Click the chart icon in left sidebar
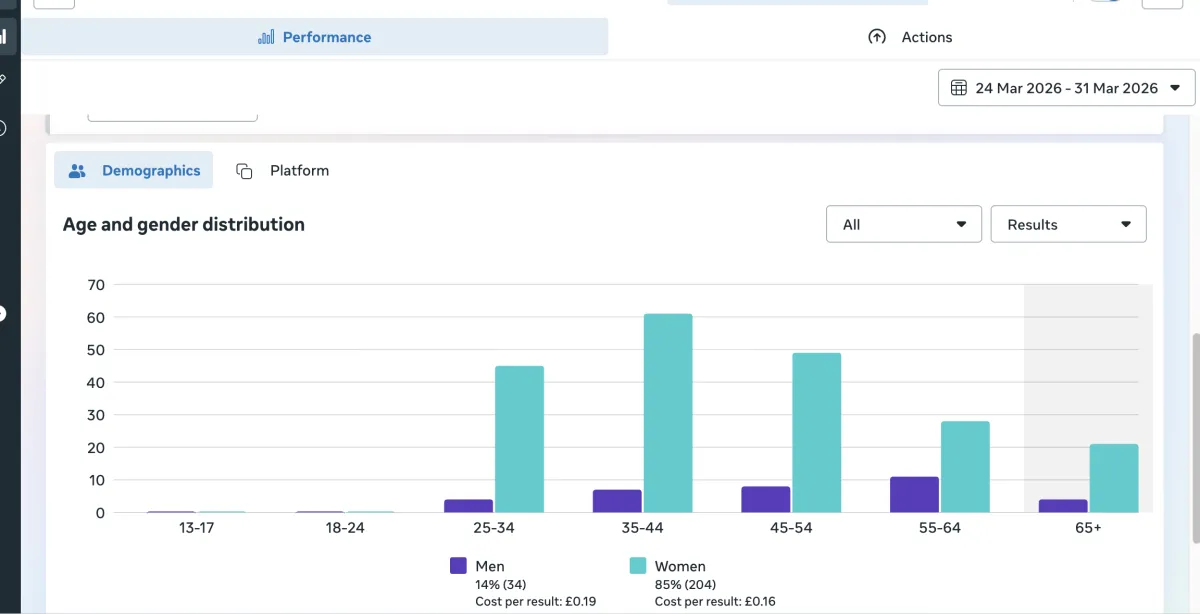1200x614 pixels. point(4,37)
